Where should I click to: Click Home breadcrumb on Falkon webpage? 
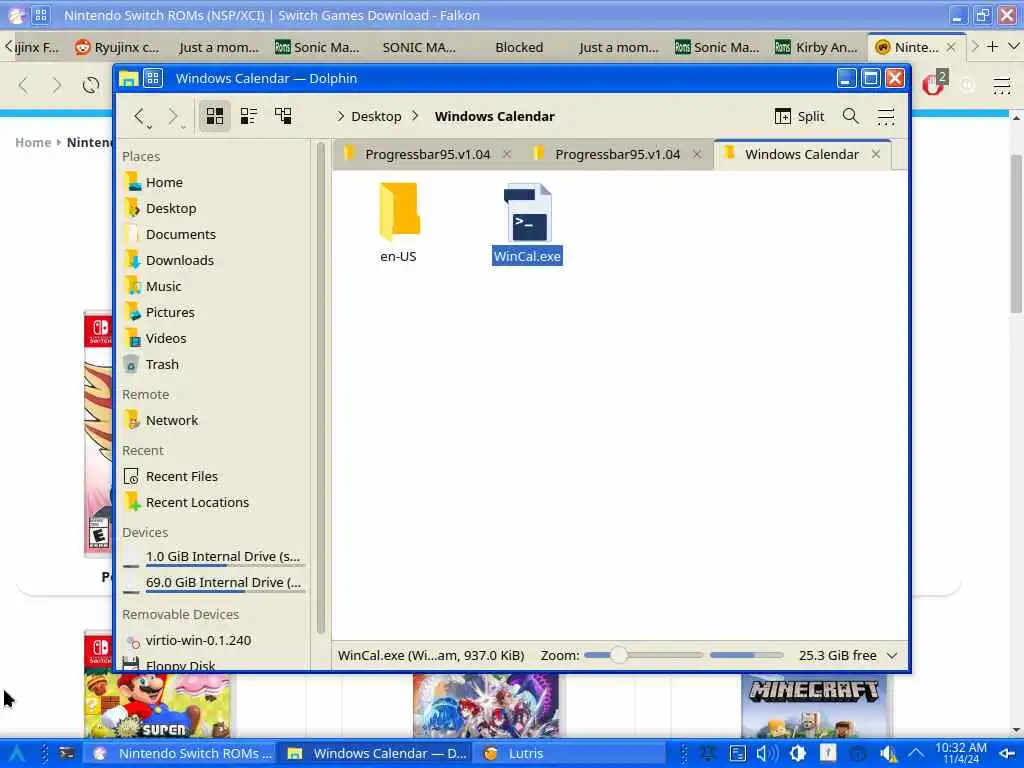pyautogui.click(x=33, y=142)
